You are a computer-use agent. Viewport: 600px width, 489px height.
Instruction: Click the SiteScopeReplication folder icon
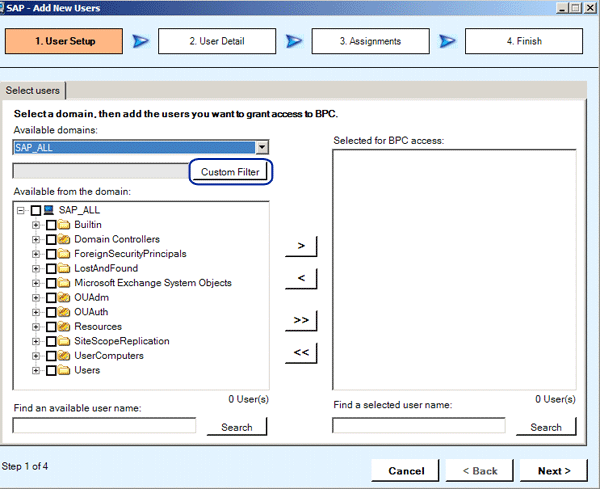[64, 341]
